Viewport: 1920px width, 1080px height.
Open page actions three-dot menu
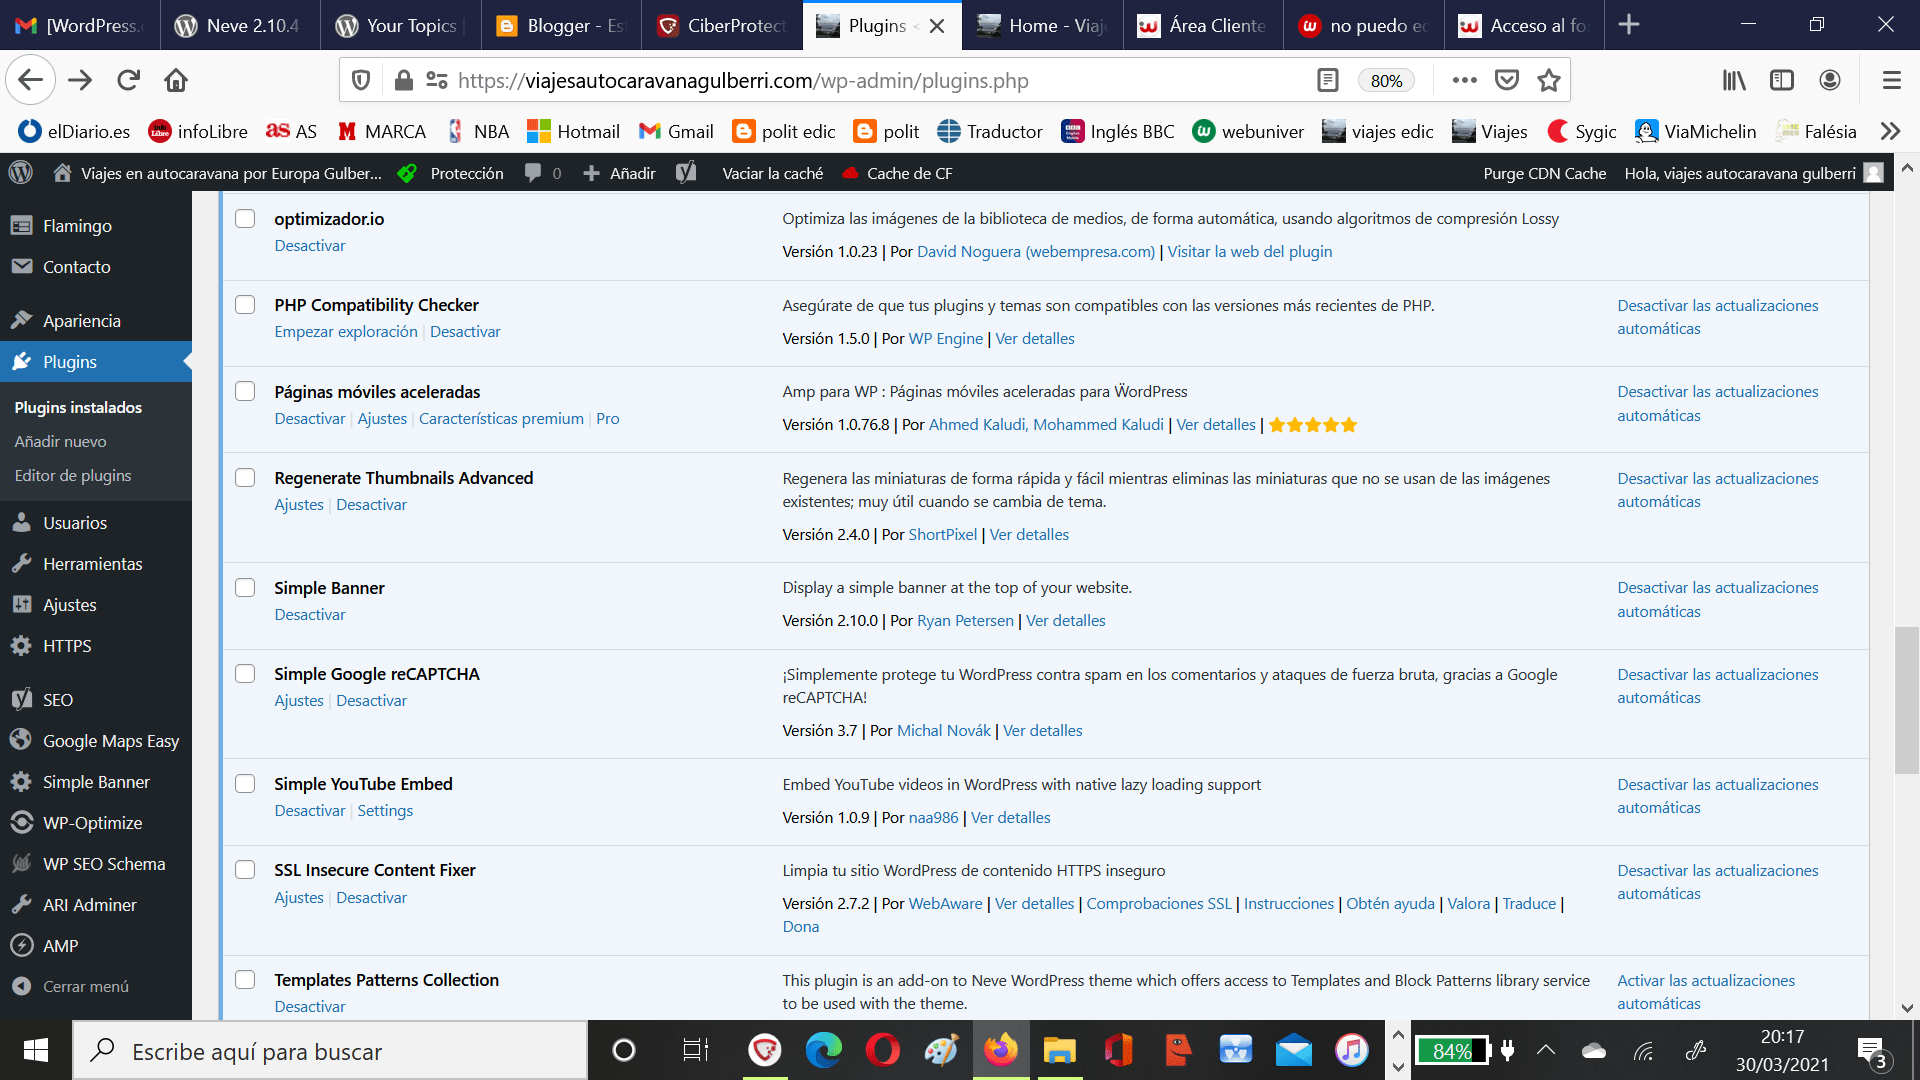pos(1464,80)
